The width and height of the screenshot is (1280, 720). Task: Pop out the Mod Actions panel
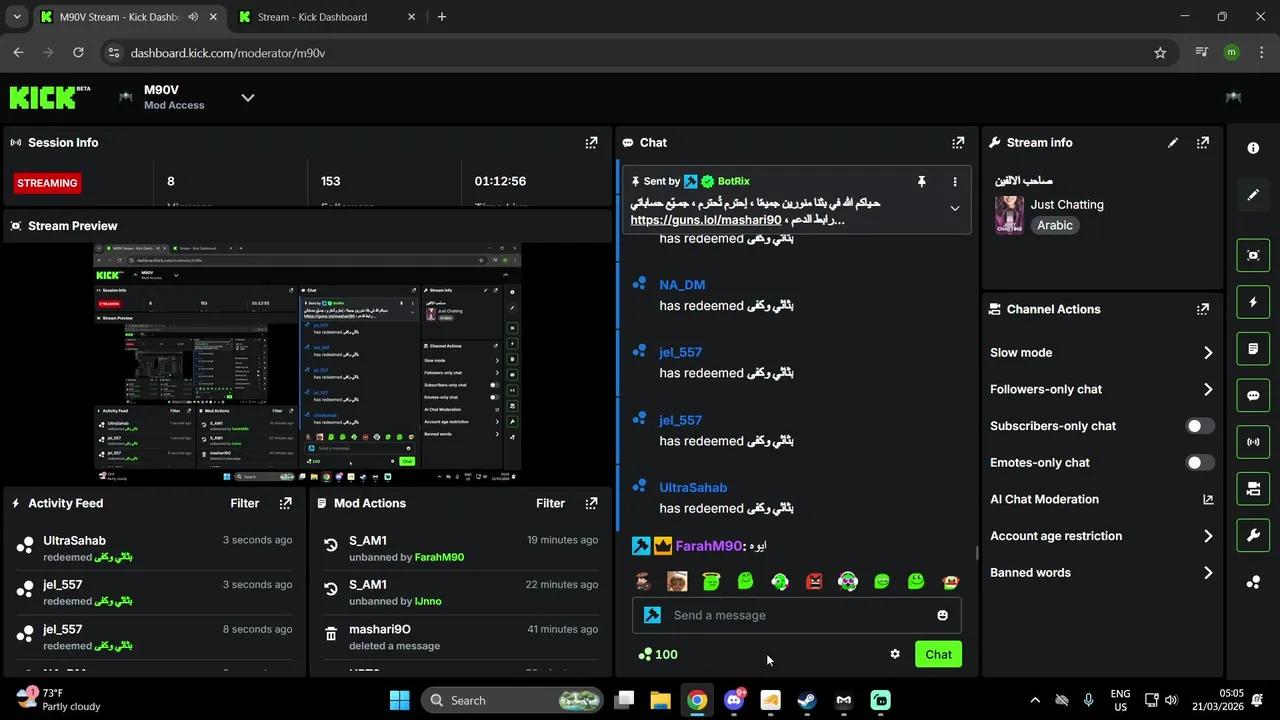click(591, 503)
